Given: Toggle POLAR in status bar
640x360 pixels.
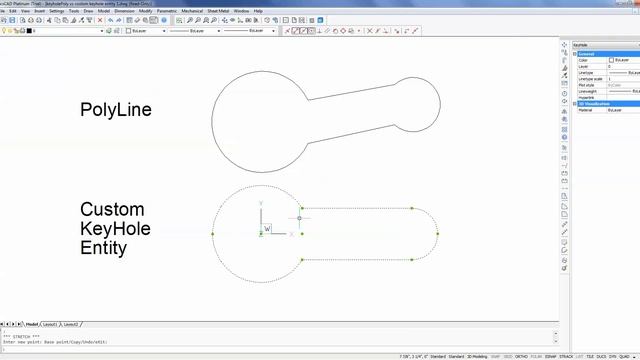Looking at the screenshot, I should click(536, 357).
